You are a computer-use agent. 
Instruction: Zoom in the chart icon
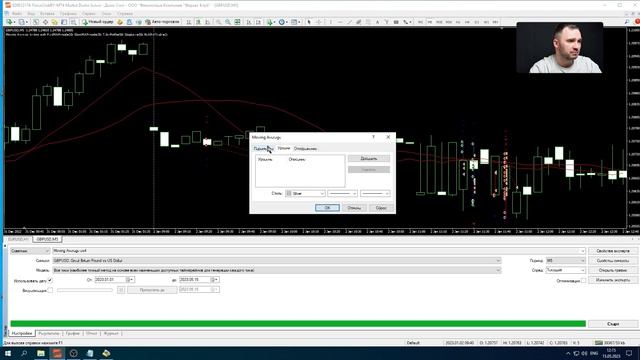(219, 22)
